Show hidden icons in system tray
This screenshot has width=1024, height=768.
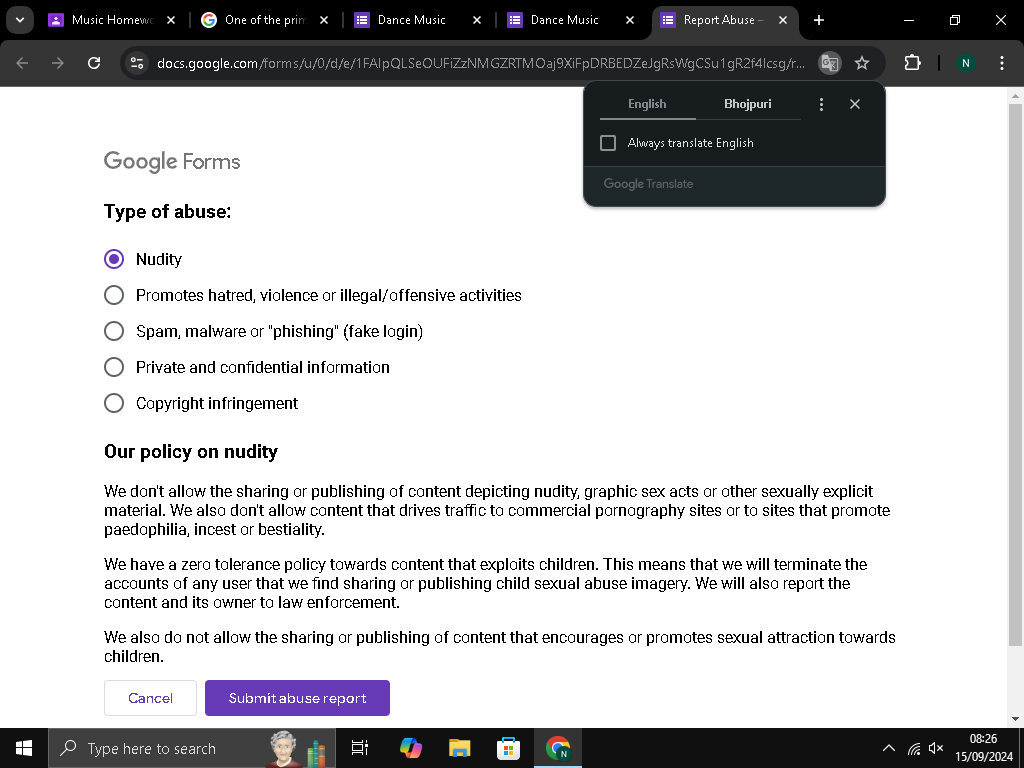[888, 748]
